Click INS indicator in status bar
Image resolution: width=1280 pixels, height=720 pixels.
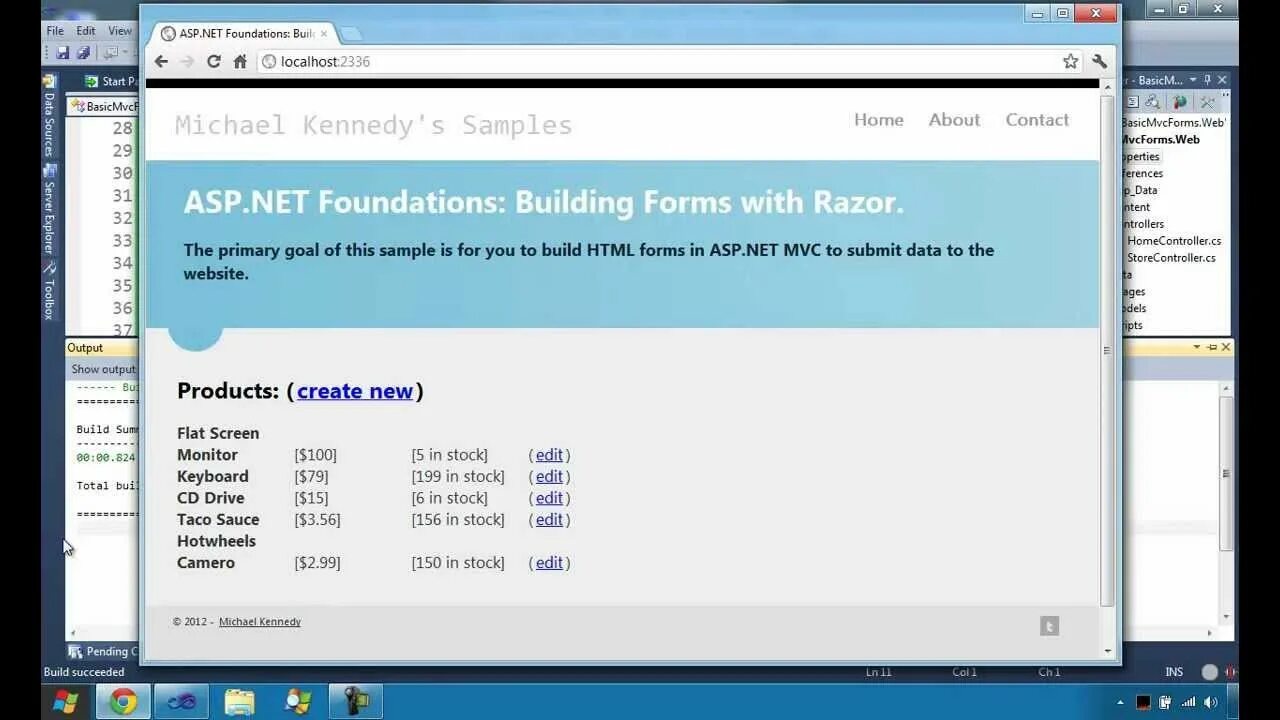click(1174, 672)
